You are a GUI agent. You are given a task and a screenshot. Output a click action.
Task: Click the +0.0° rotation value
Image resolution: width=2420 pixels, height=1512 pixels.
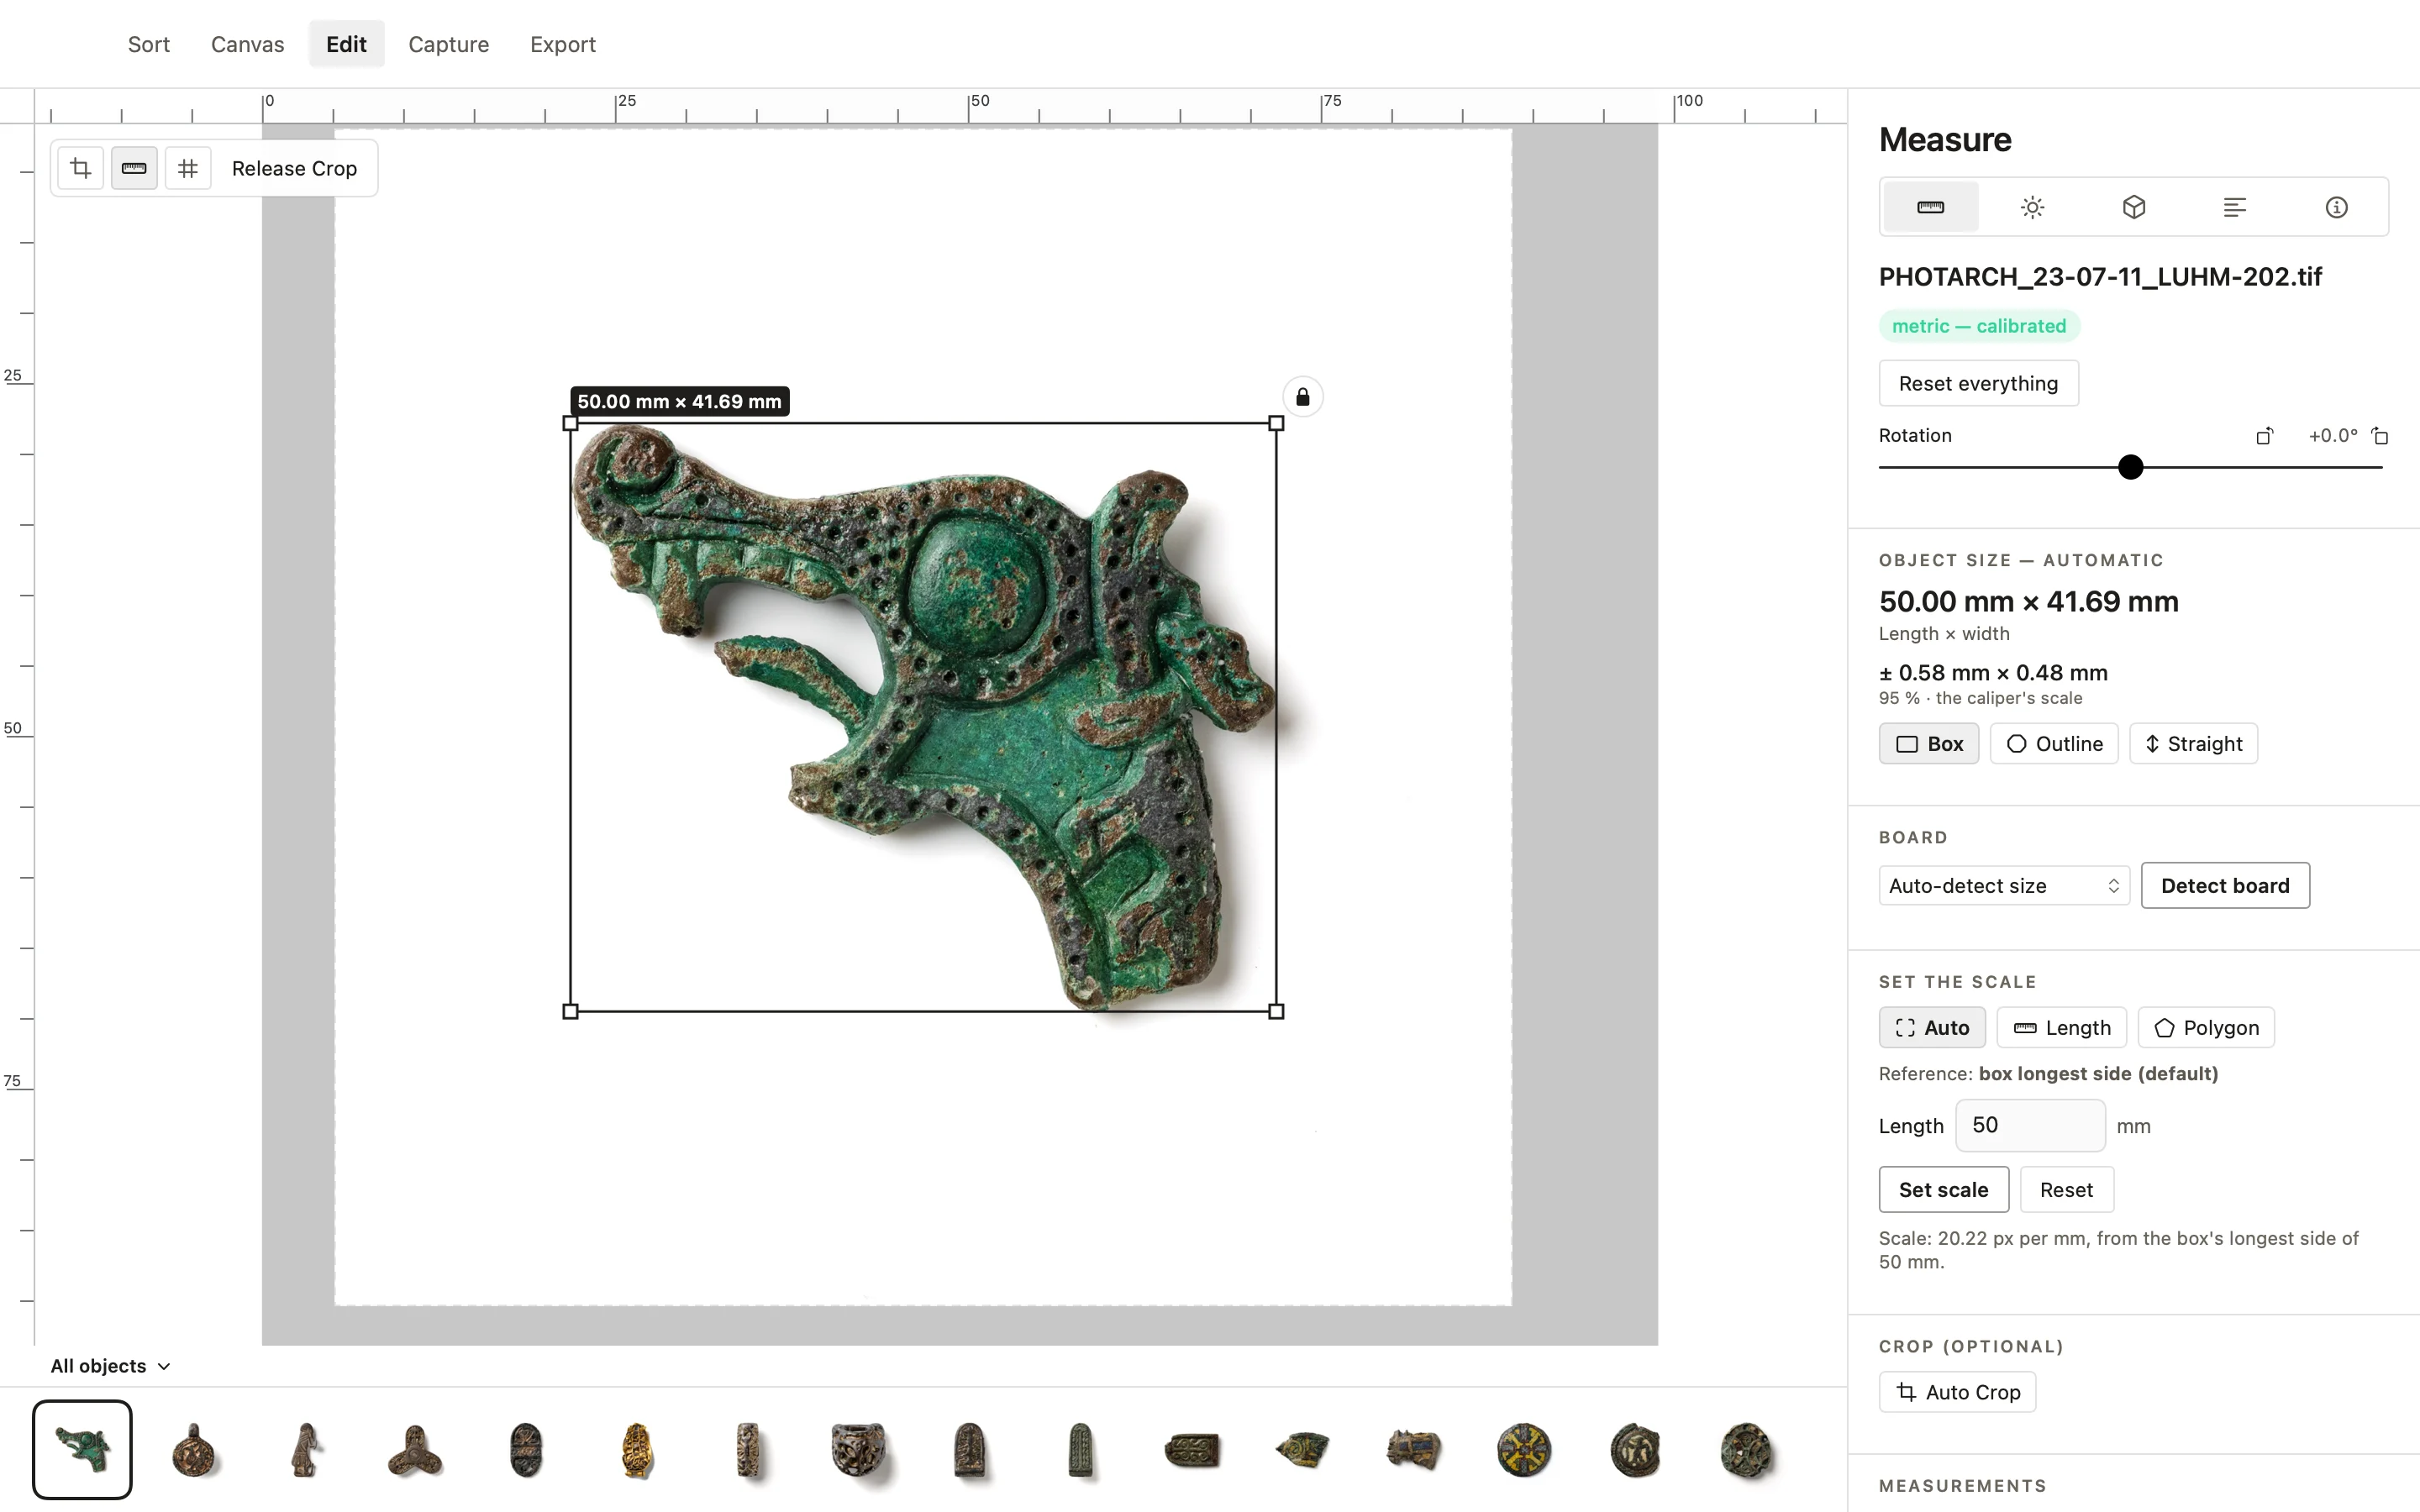point(2332,435)
